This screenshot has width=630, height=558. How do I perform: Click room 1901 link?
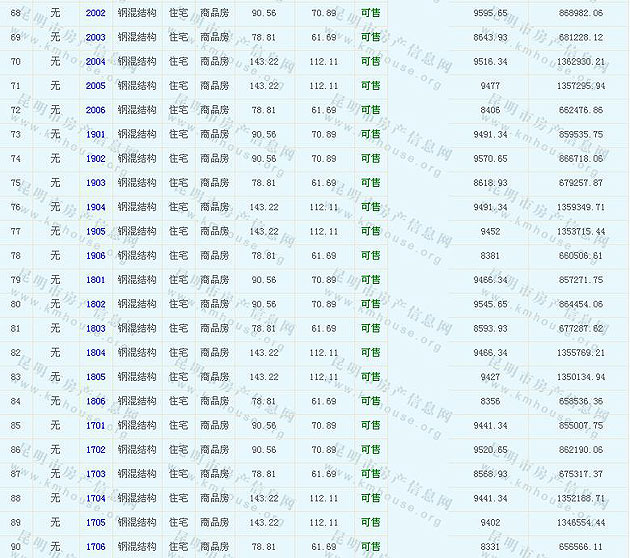coord(96,134)
